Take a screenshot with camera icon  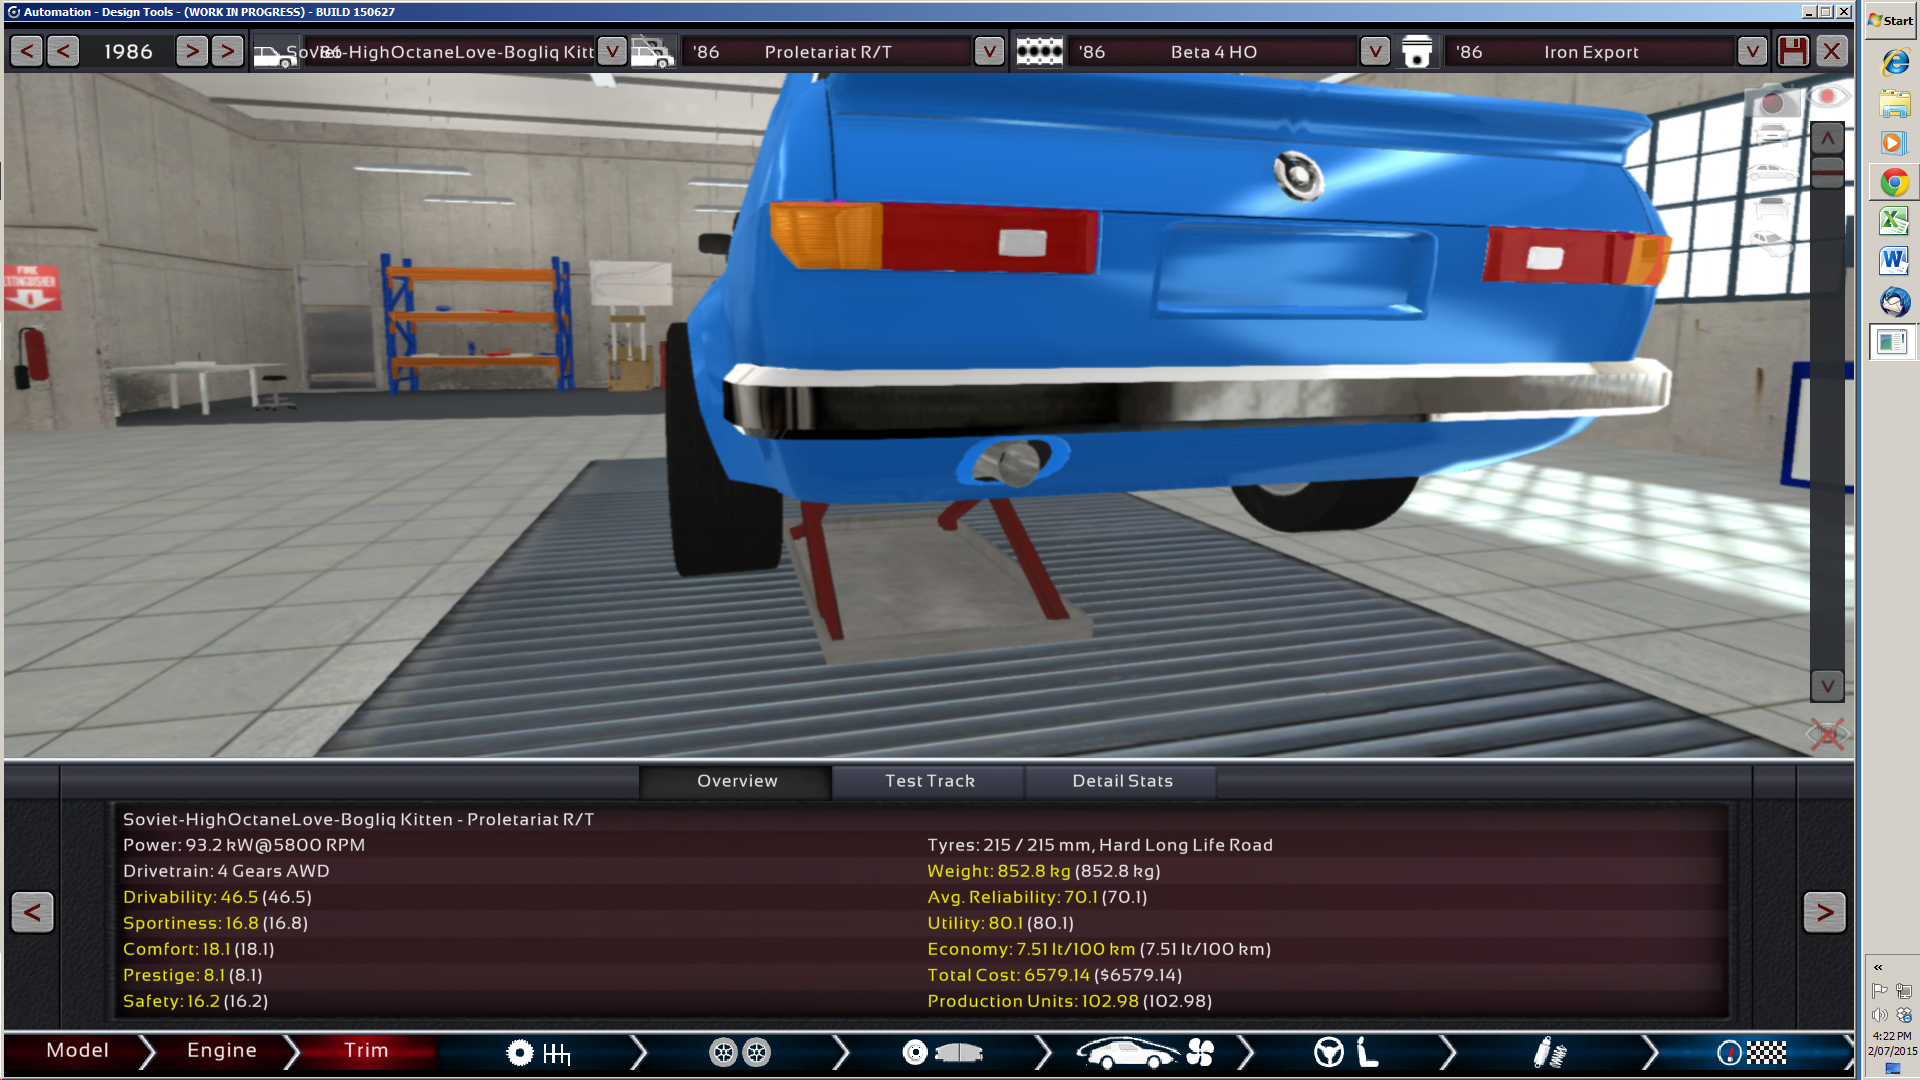1771,102
